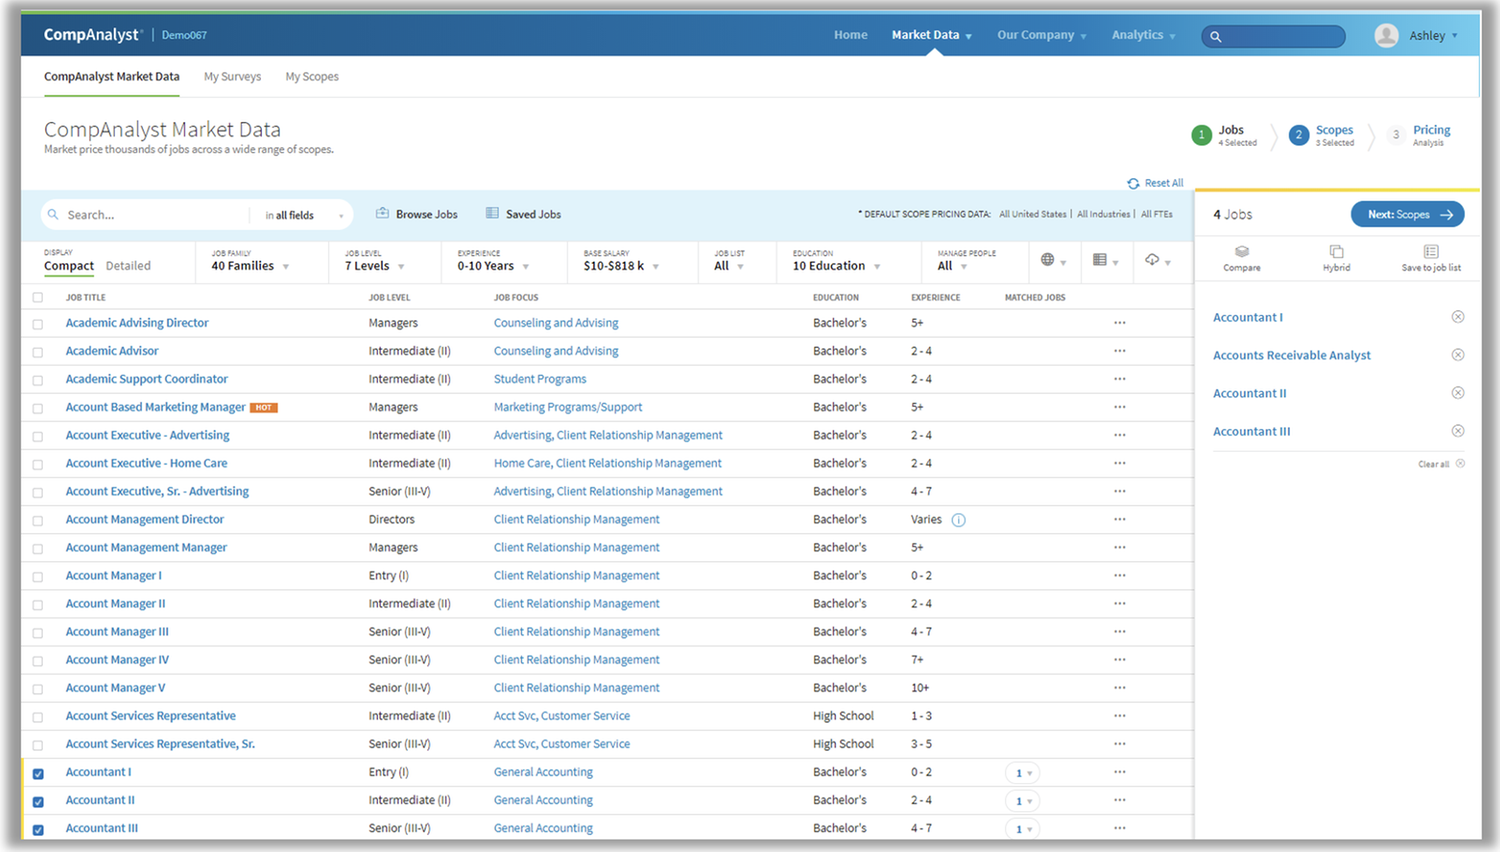
Task: Open the Analytics menu
Action: point(1143,35)
